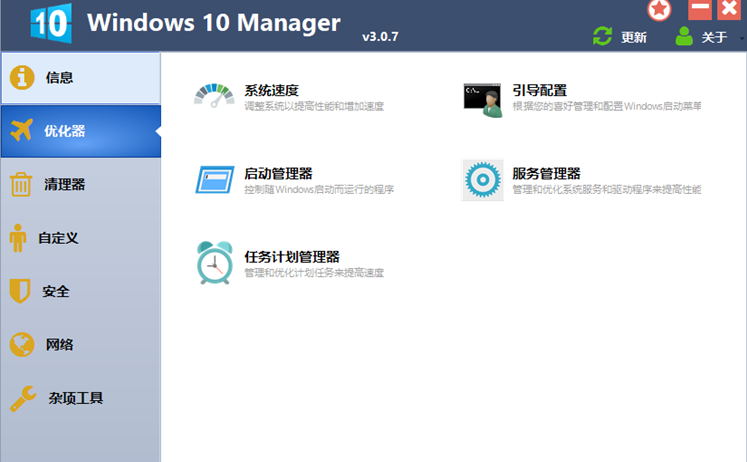Open 系统速度 system speed tool

(272, 90)
